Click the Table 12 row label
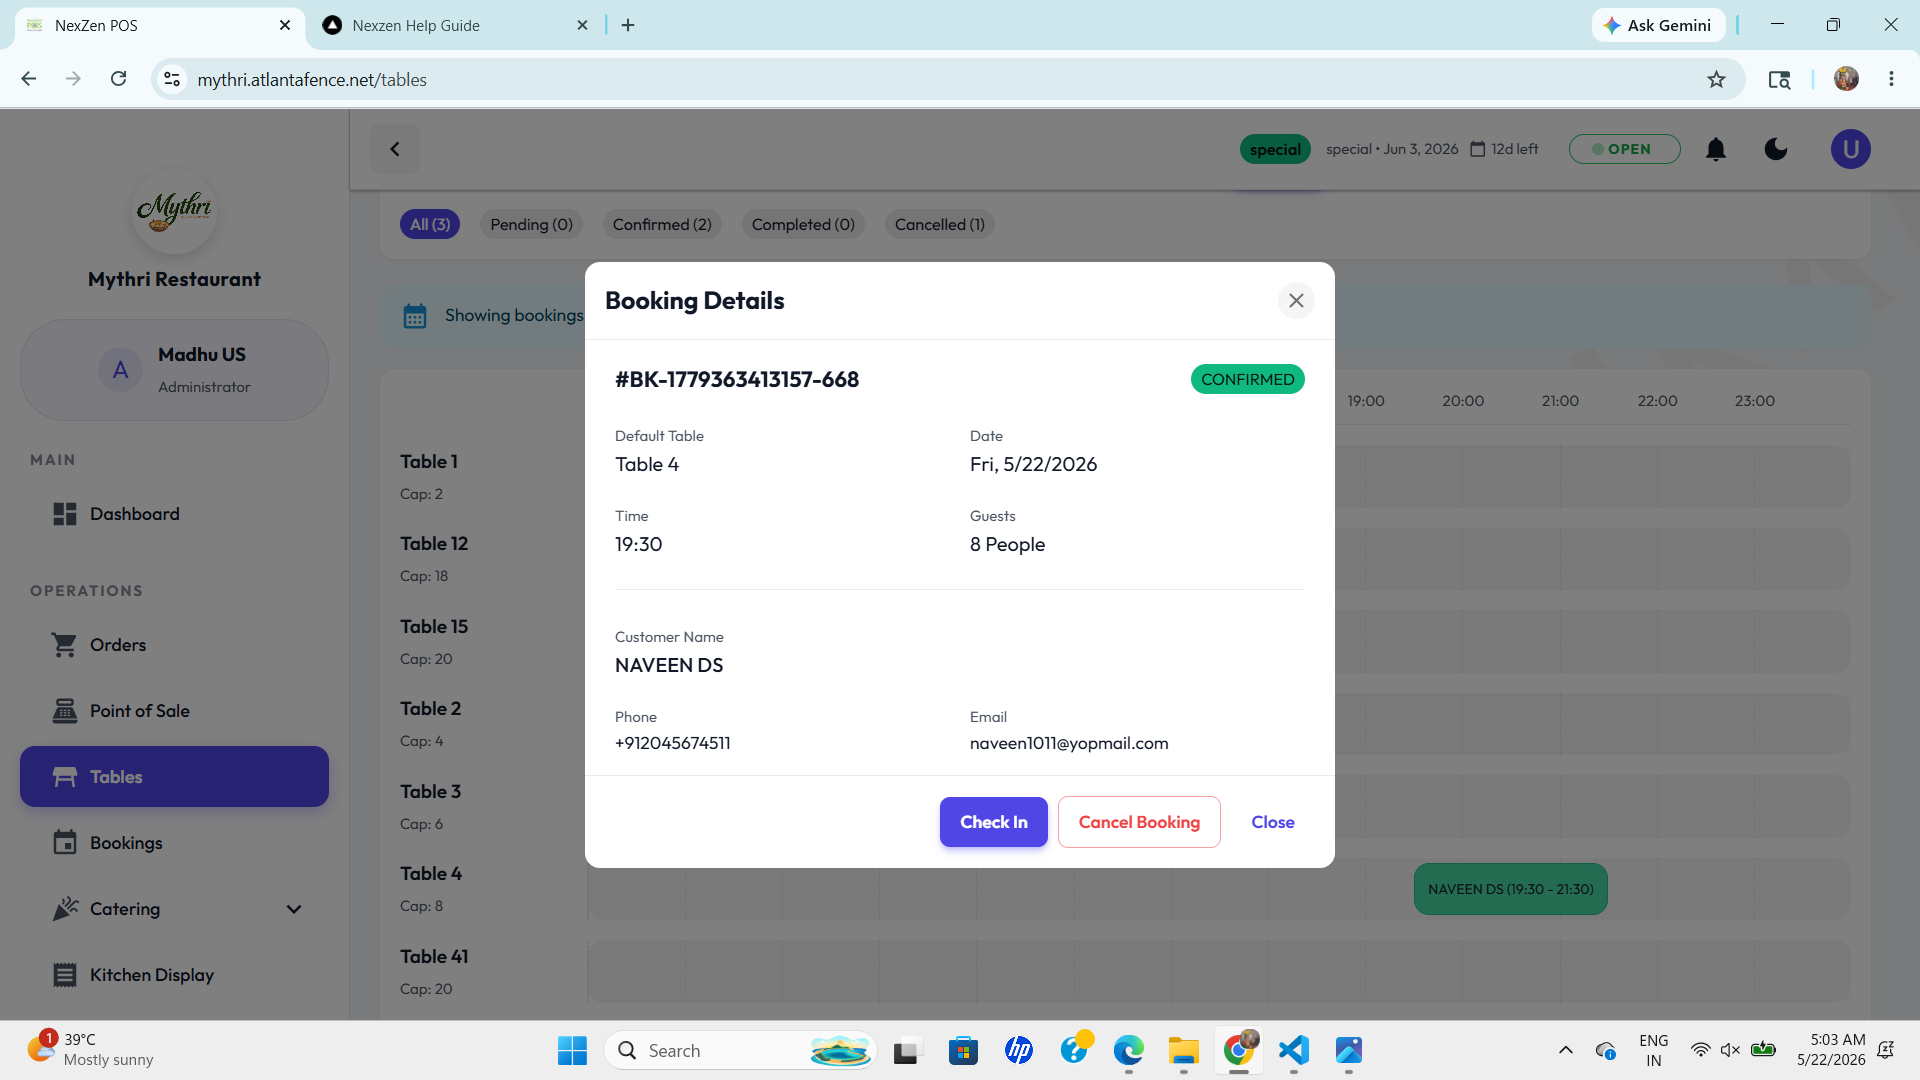This screenshot has height=1080, width=1920. [434, 543]
